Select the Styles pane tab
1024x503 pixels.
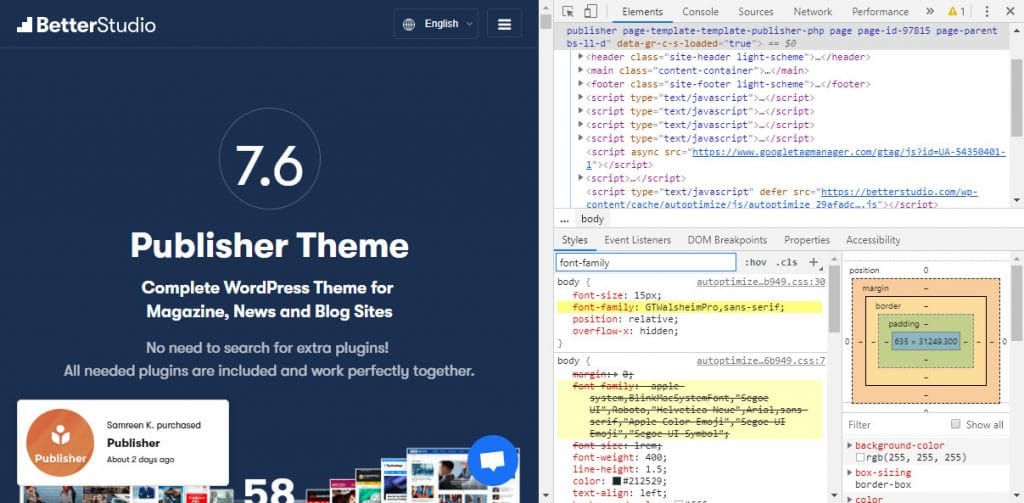(x=575, y=240)
